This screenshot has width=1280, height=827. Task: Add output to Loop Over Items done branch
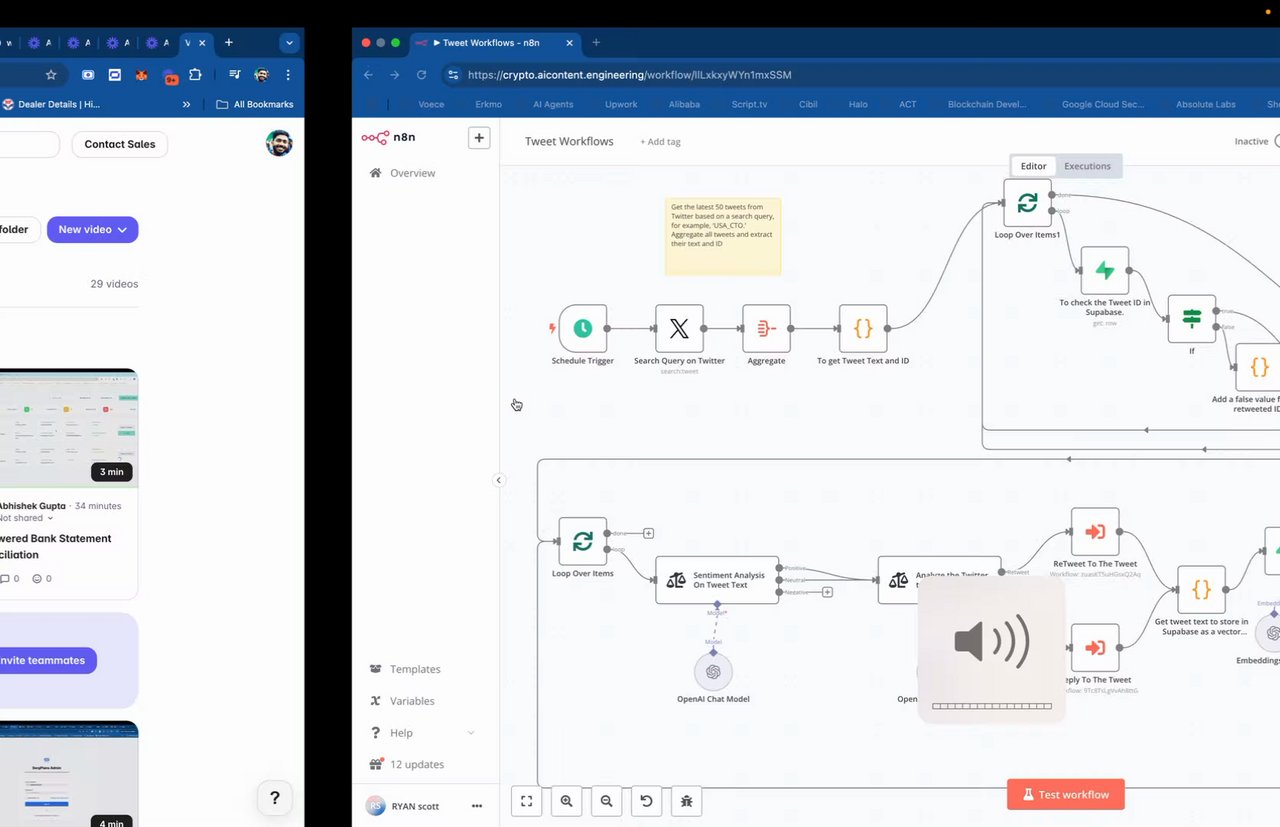[x=648, y=533]
